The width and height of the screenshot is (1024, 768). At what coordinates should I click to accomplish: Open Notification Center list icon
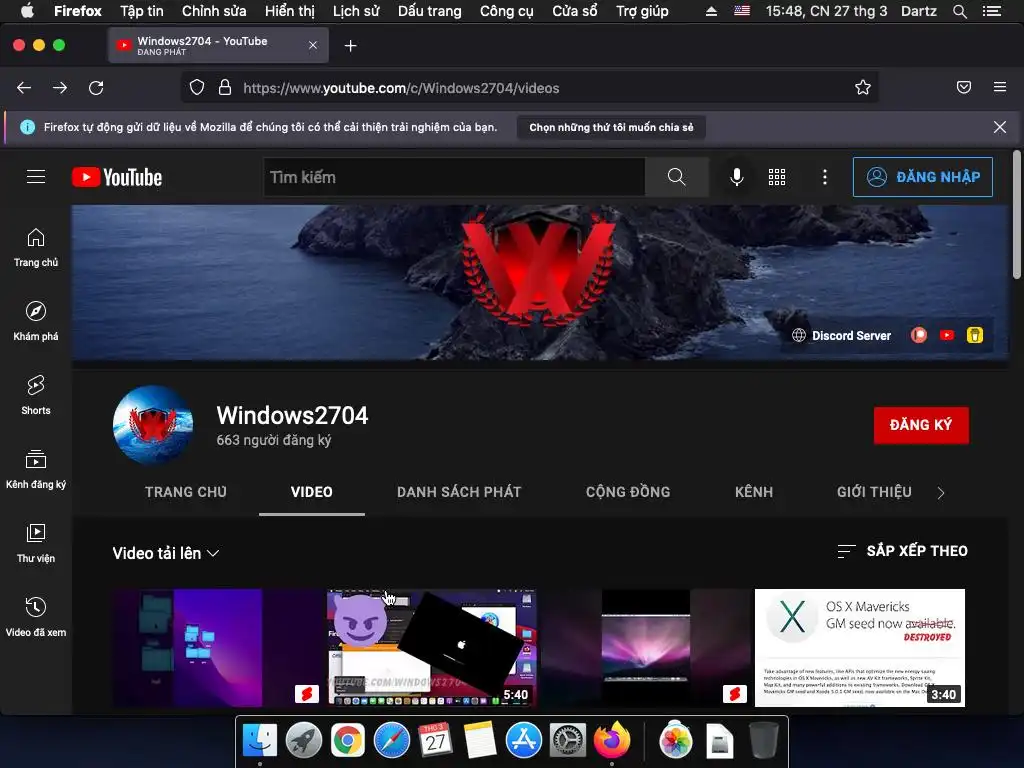(991, 11)
